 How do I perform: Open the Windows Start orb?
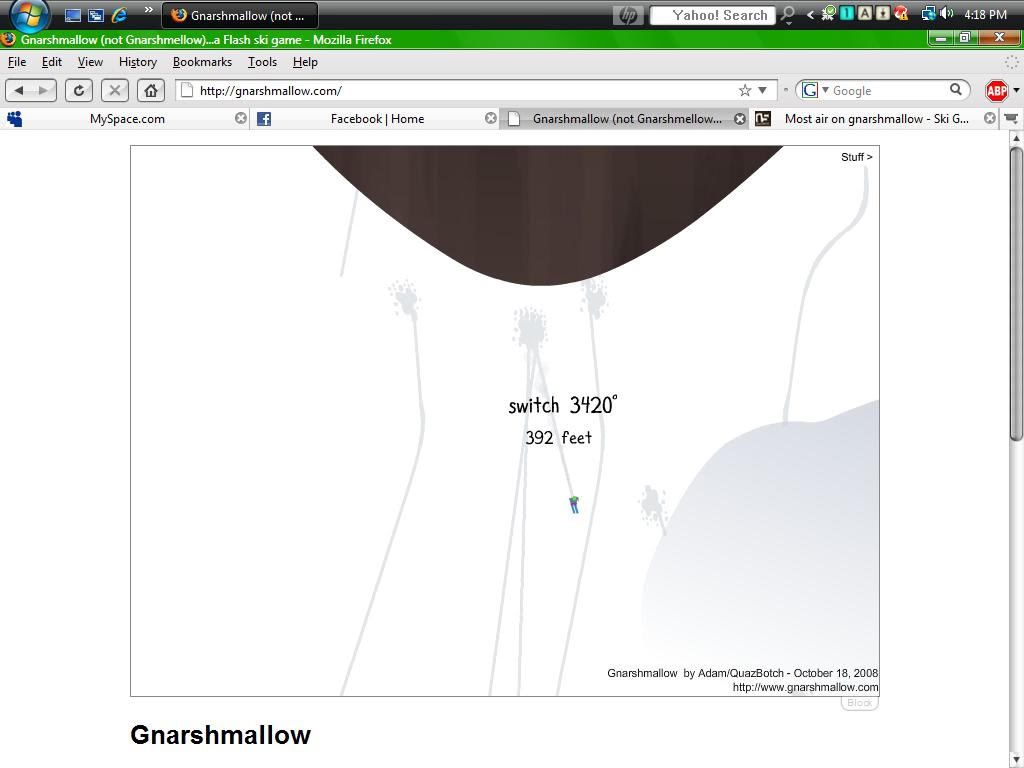point(28,15)
